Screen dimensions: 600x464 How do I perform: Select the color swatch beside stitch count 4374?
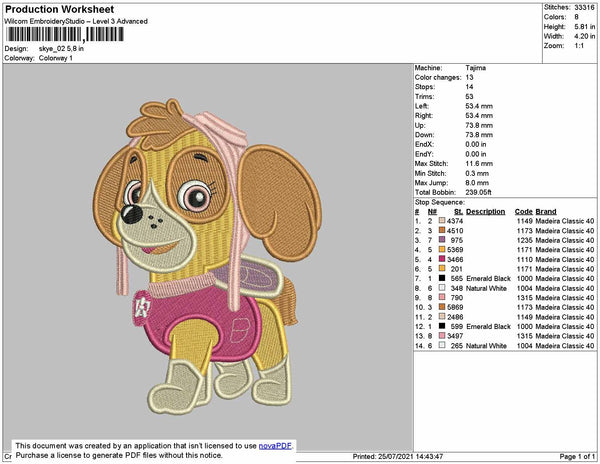point(442,221)
